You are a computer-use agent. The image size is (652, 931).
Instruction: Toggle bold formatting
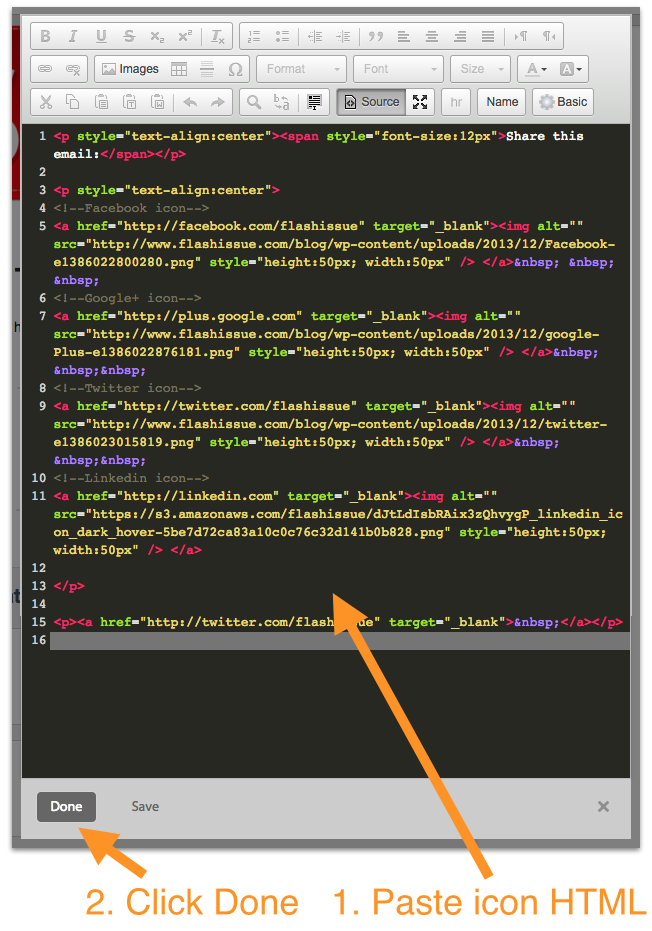click(x=45, y=36)
